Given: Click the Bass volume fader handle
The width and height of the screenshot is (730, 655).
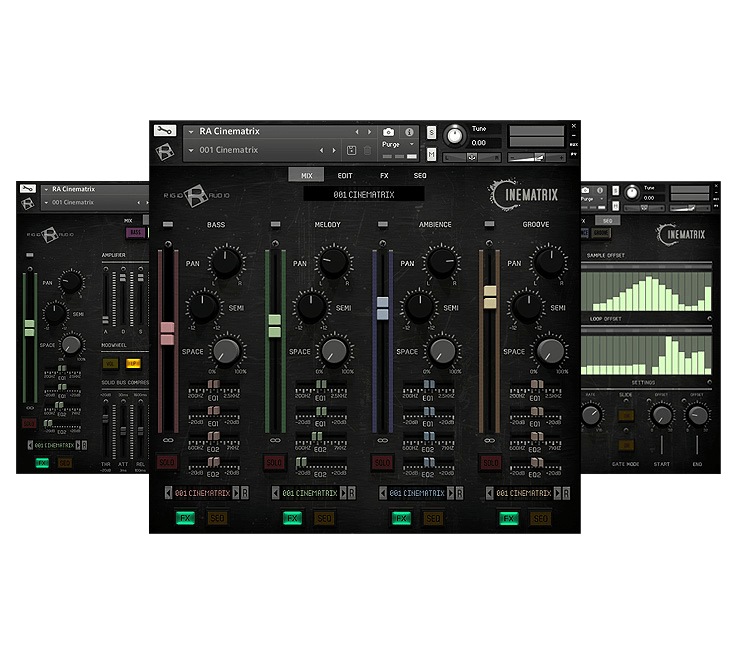Looking at the screenshot, I should [168, 333].
